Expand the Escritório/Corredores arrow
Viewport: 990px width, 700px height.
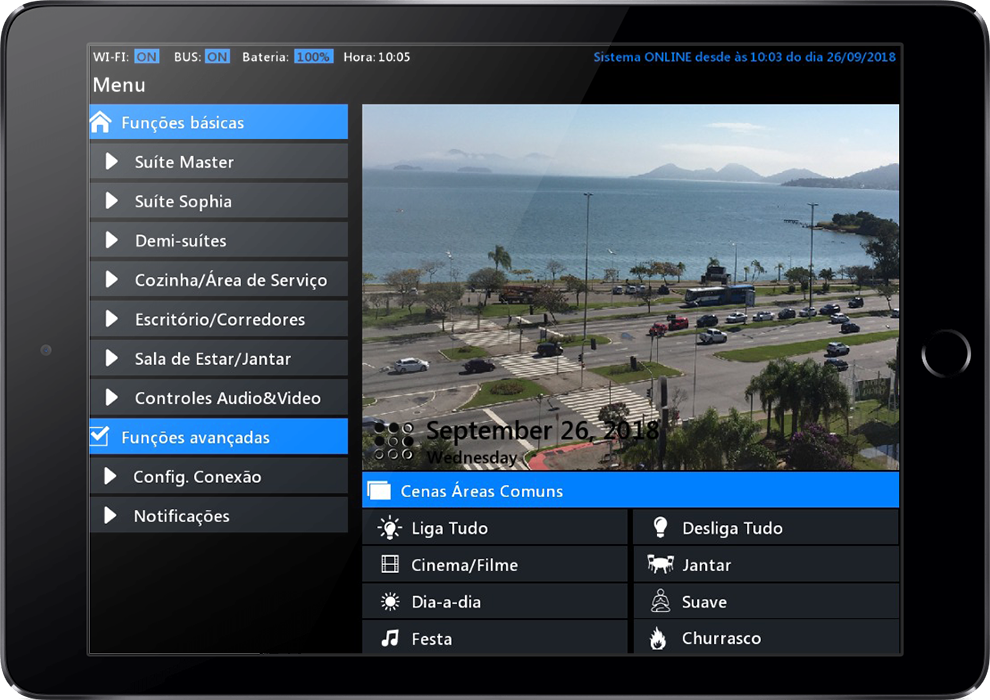pos(112,319)
